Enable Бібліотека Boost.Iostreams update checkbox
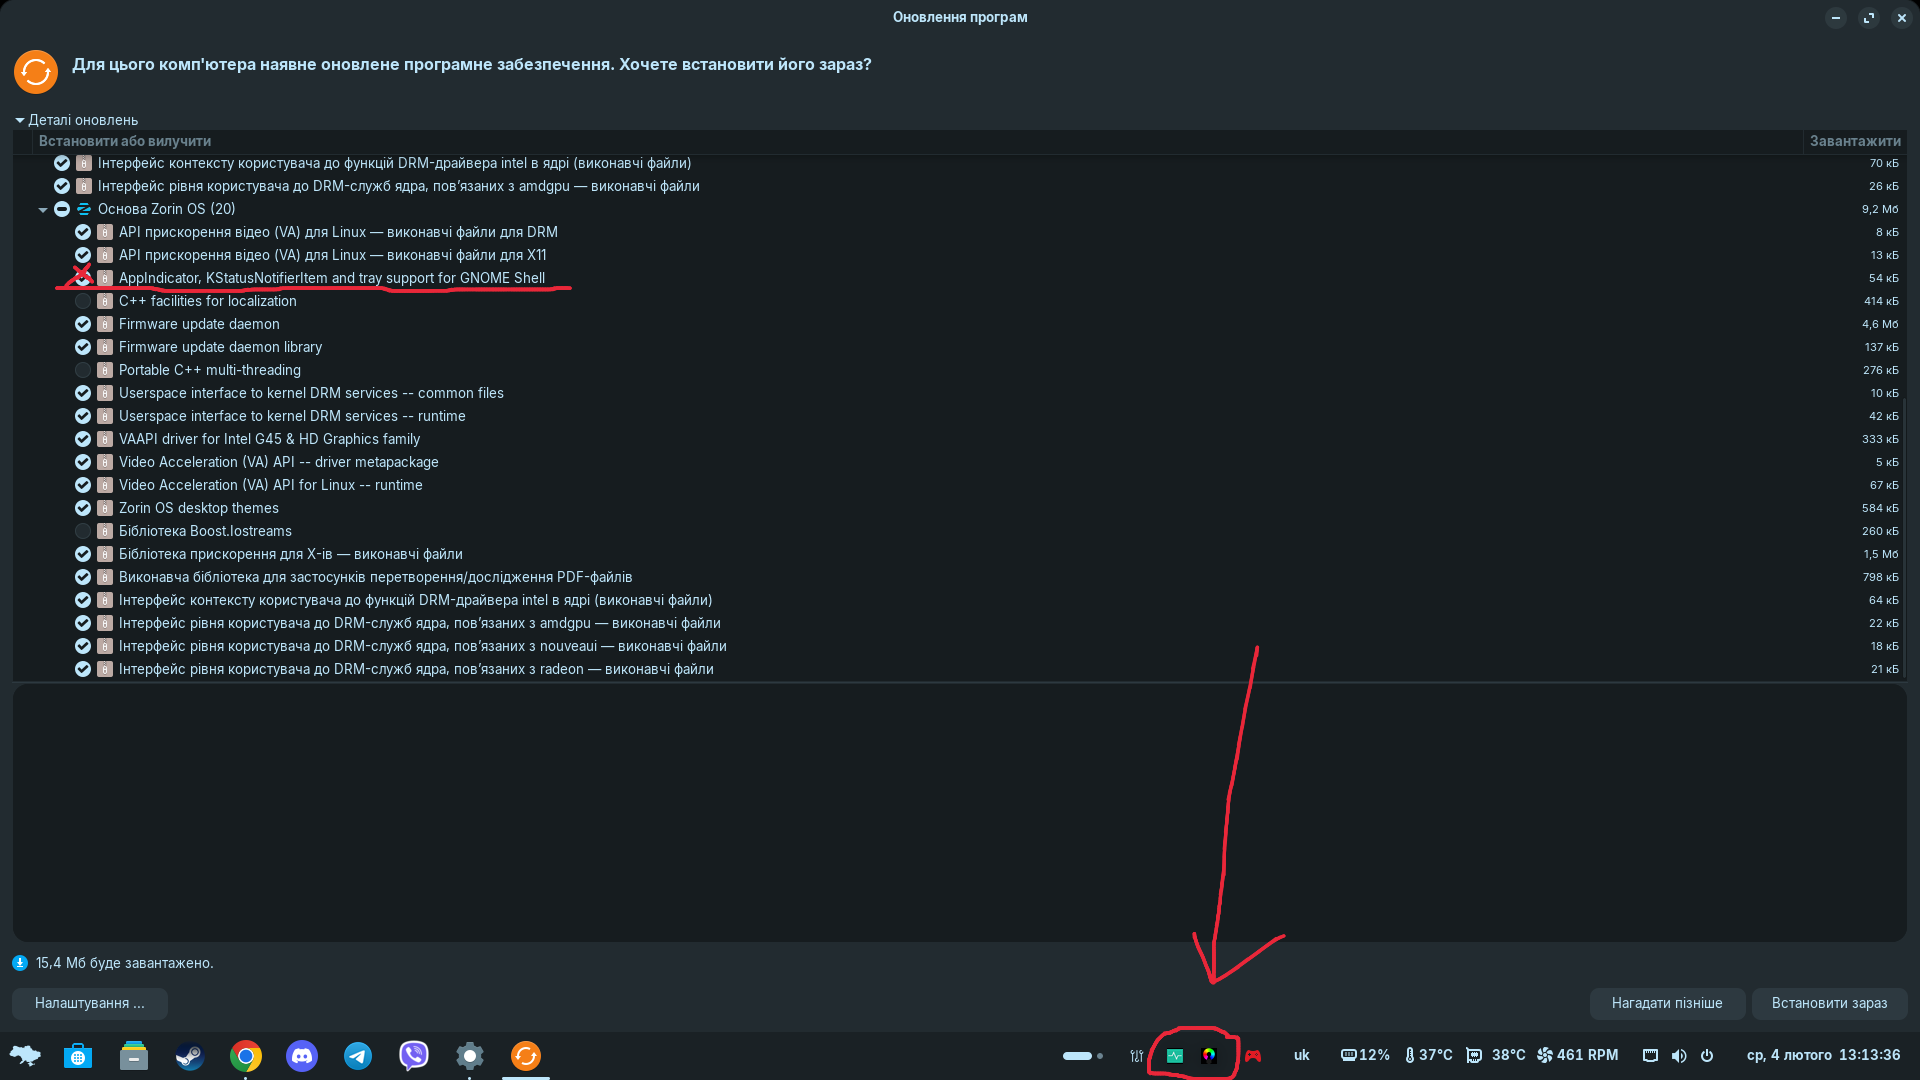The image size is (1920, 1080). (83, 531)
